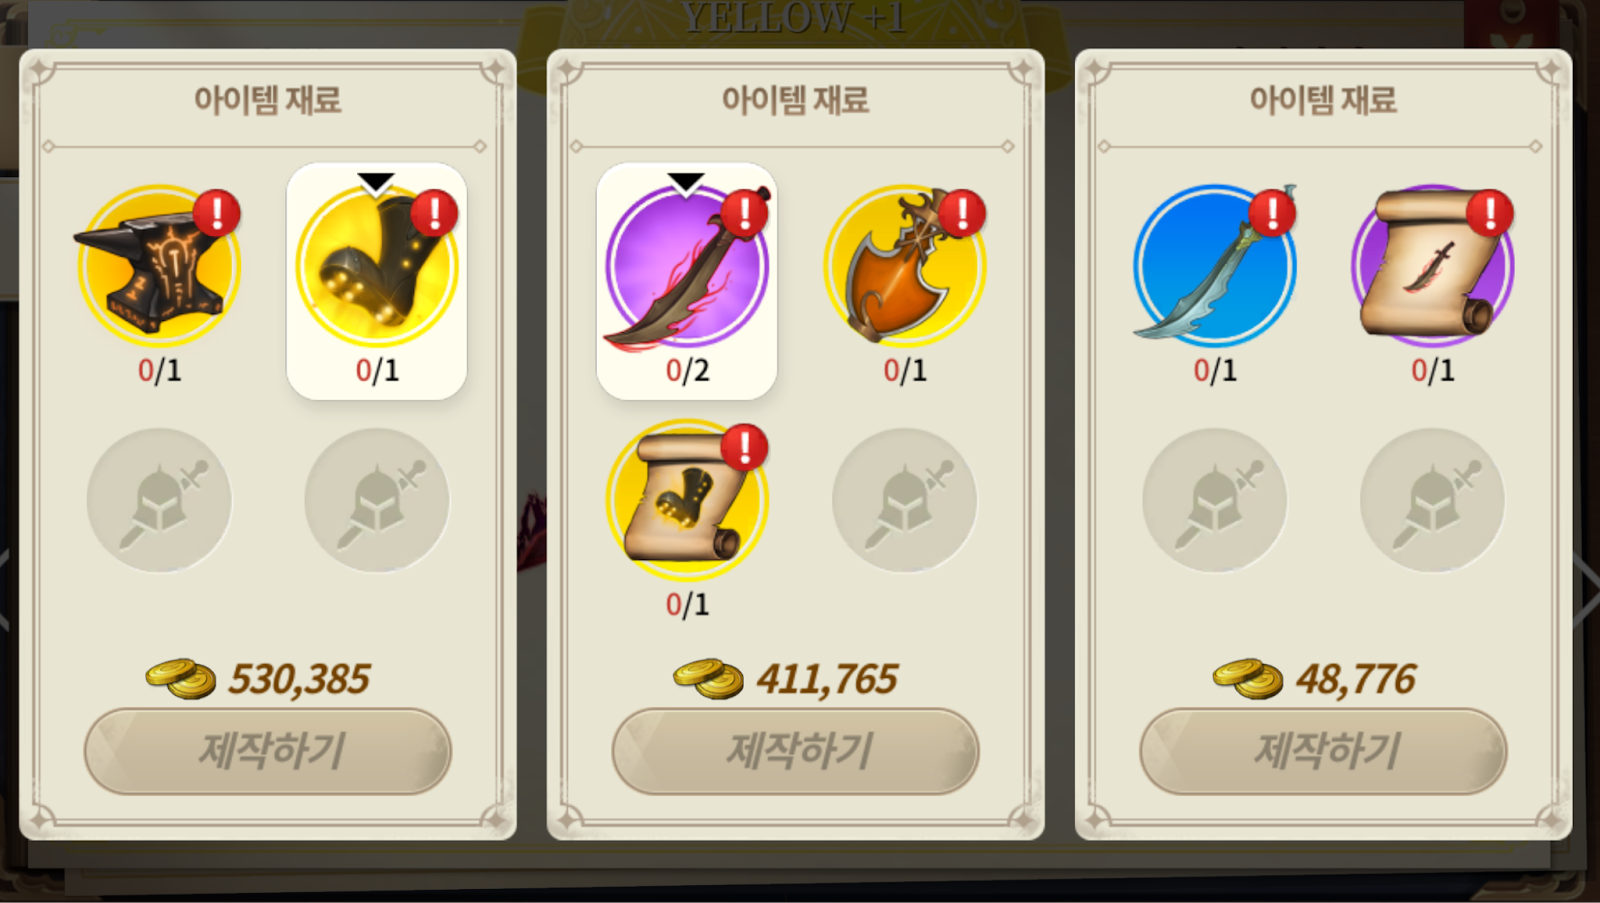The image size is (1600, 903).
Task: Tap the right-side next page arrow
Action: (x=1586, y=590)
